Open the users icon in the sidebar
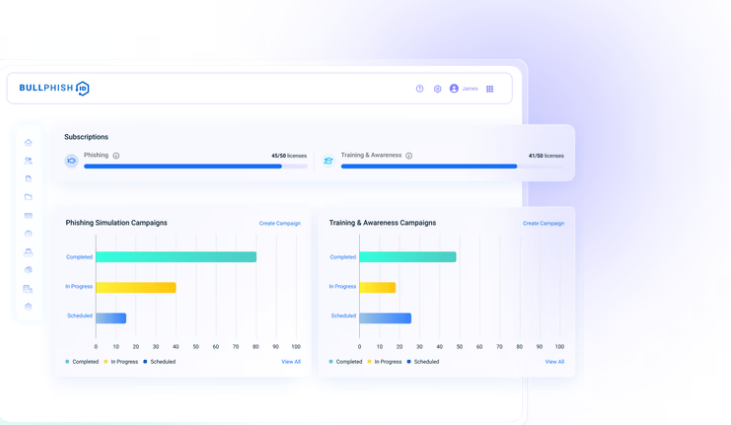 pos(28,160)
